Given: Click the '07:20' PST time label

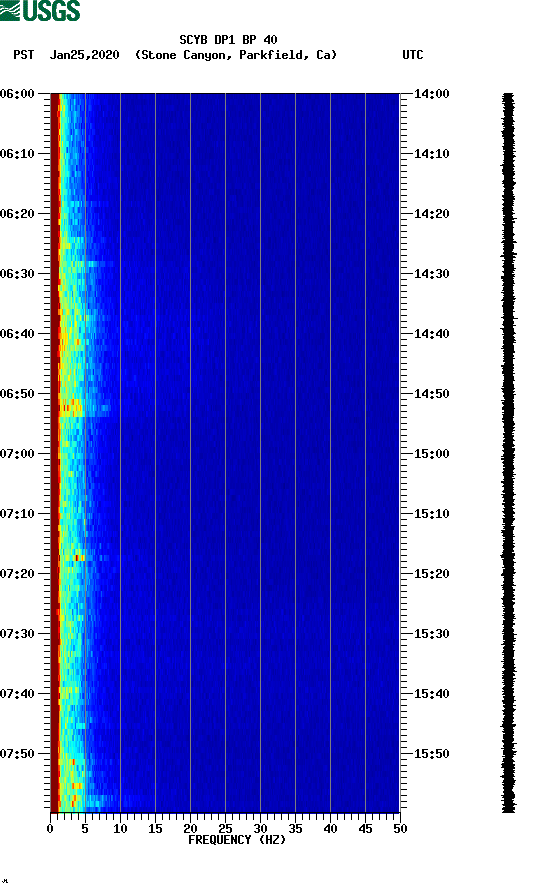Looking at the screenshot, I should click(x=18, y=573).
